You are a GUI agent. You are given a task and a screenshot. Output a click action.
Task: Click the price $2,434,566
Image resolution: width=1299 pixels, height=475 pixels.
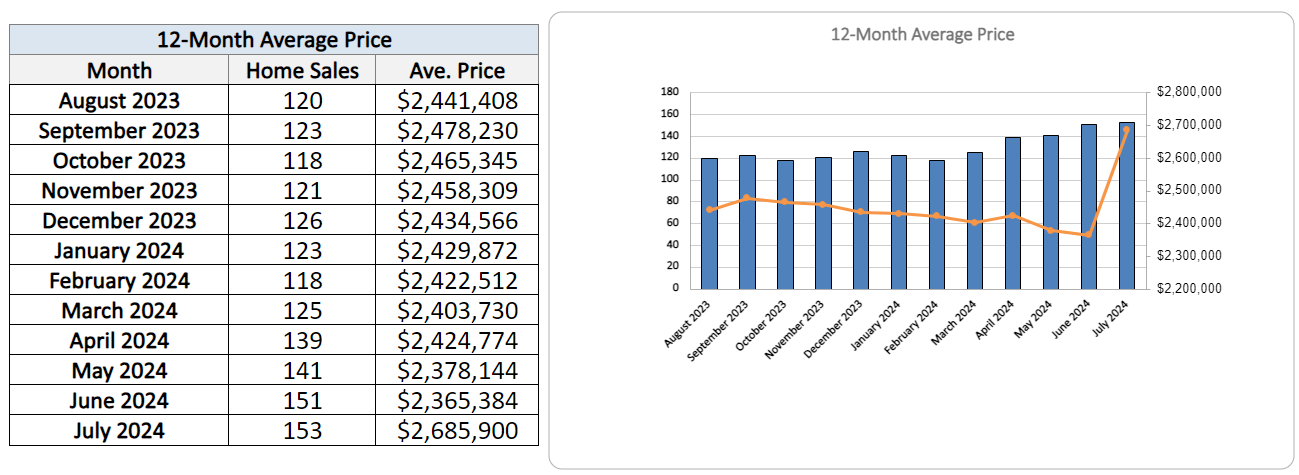tap(457, 220)
